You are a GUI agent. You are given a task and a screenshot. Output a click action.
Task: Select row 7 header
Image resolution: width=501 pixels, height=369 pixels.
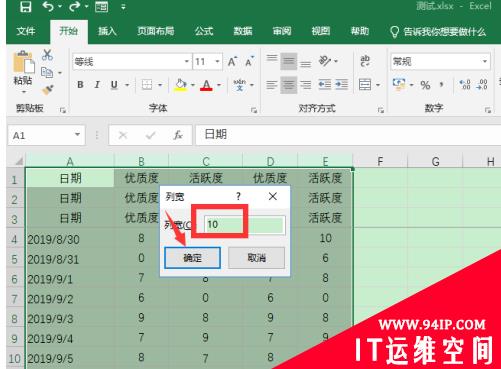15,299
